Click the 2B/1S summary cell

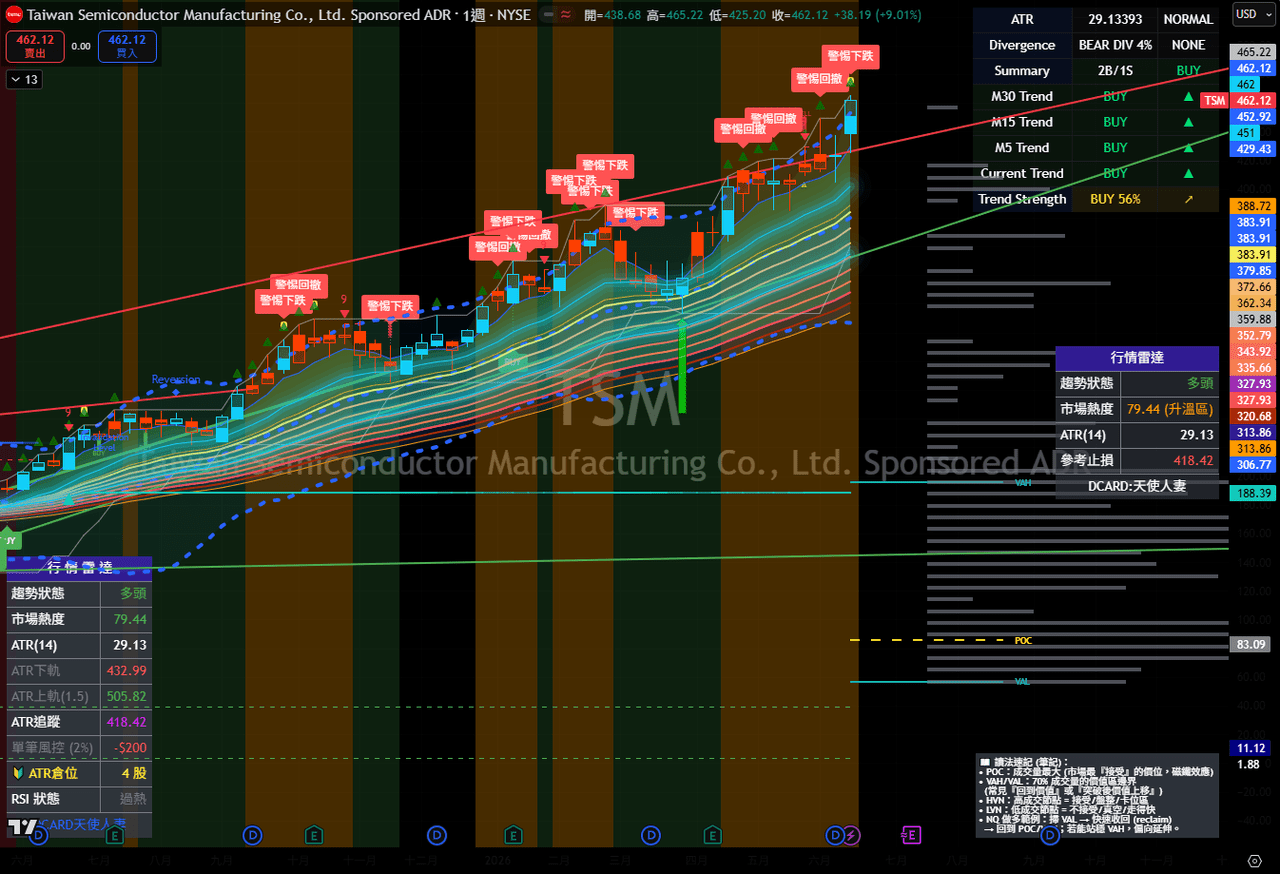click(x=1115, y=71)
